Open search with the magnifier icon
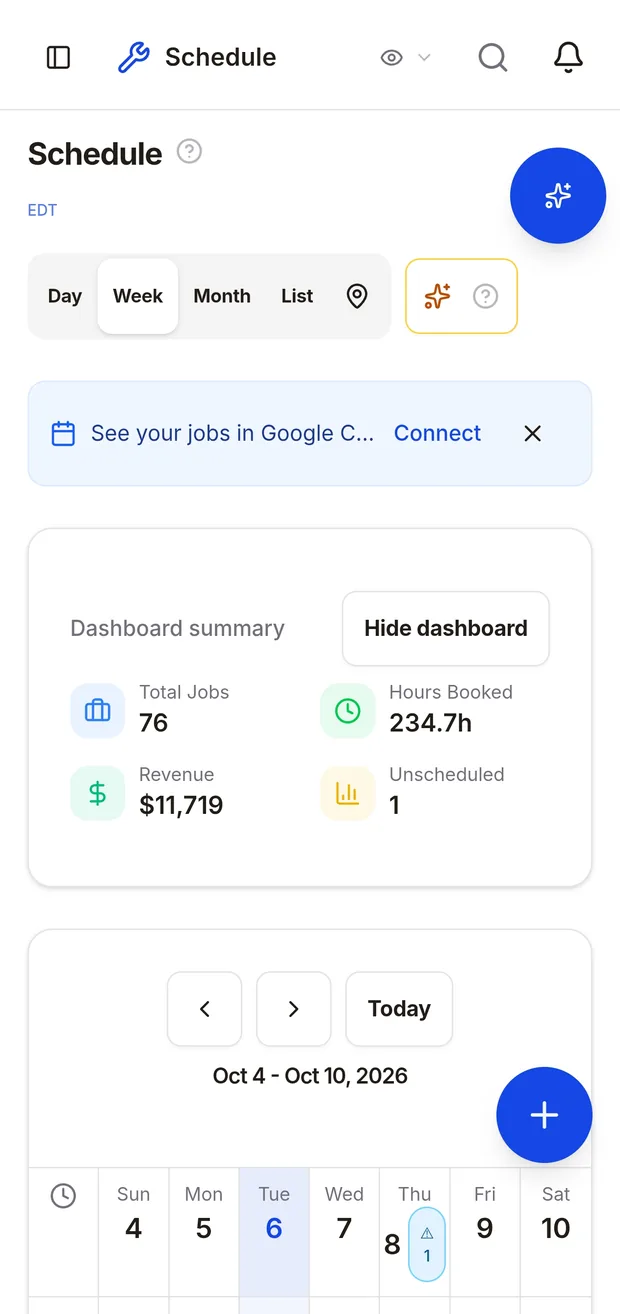The height and width of the screenshot is (1314, 620). point(493,57)
